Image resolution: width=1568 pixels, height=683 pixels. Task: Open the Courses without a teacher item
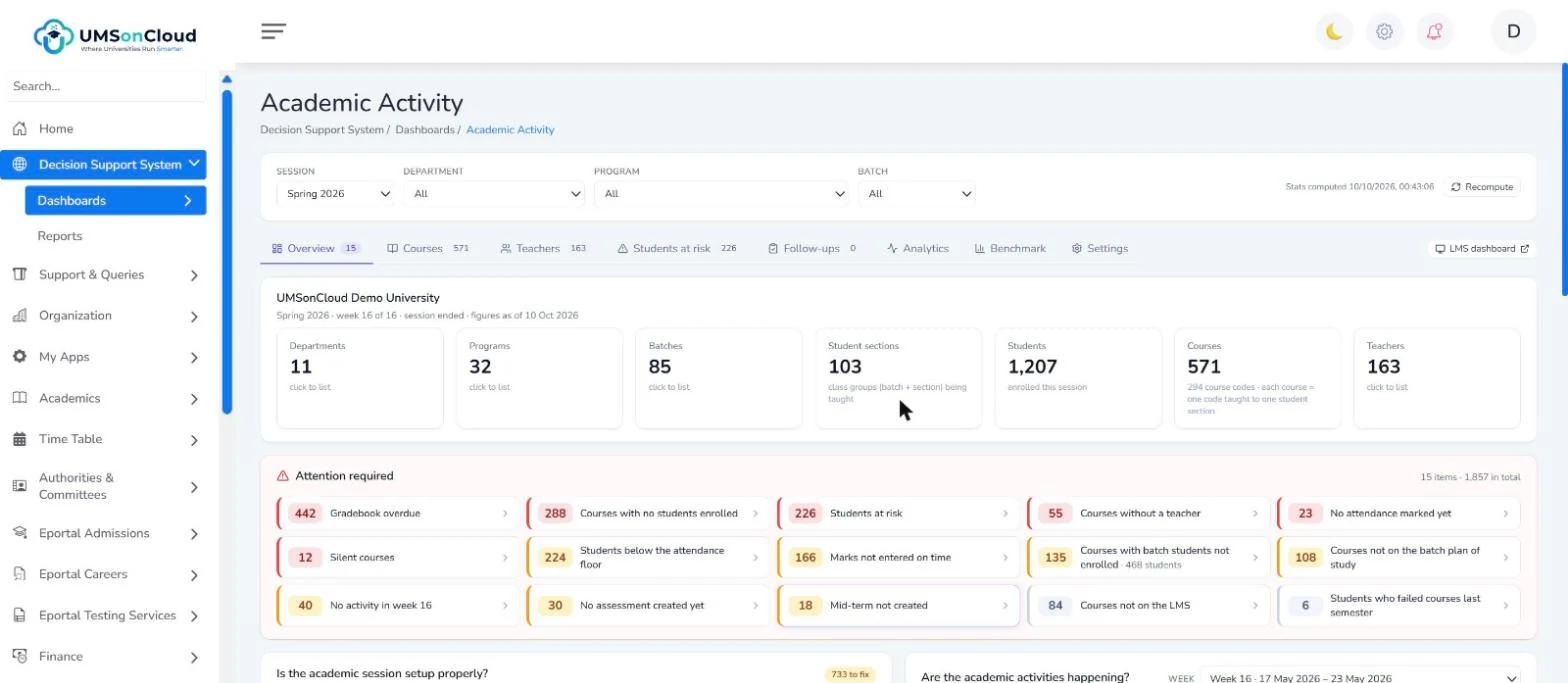[x=1148, y=513]
